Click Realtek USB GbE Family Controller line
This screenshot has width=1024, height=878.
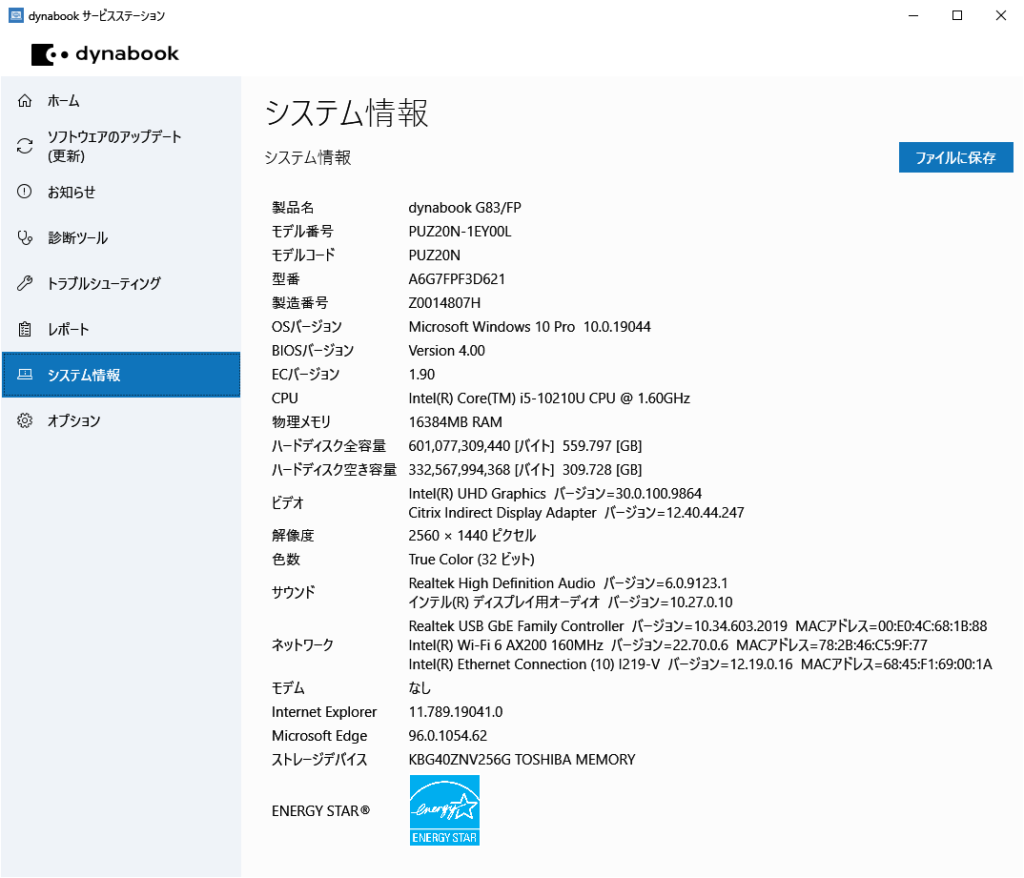coord(697,626)
